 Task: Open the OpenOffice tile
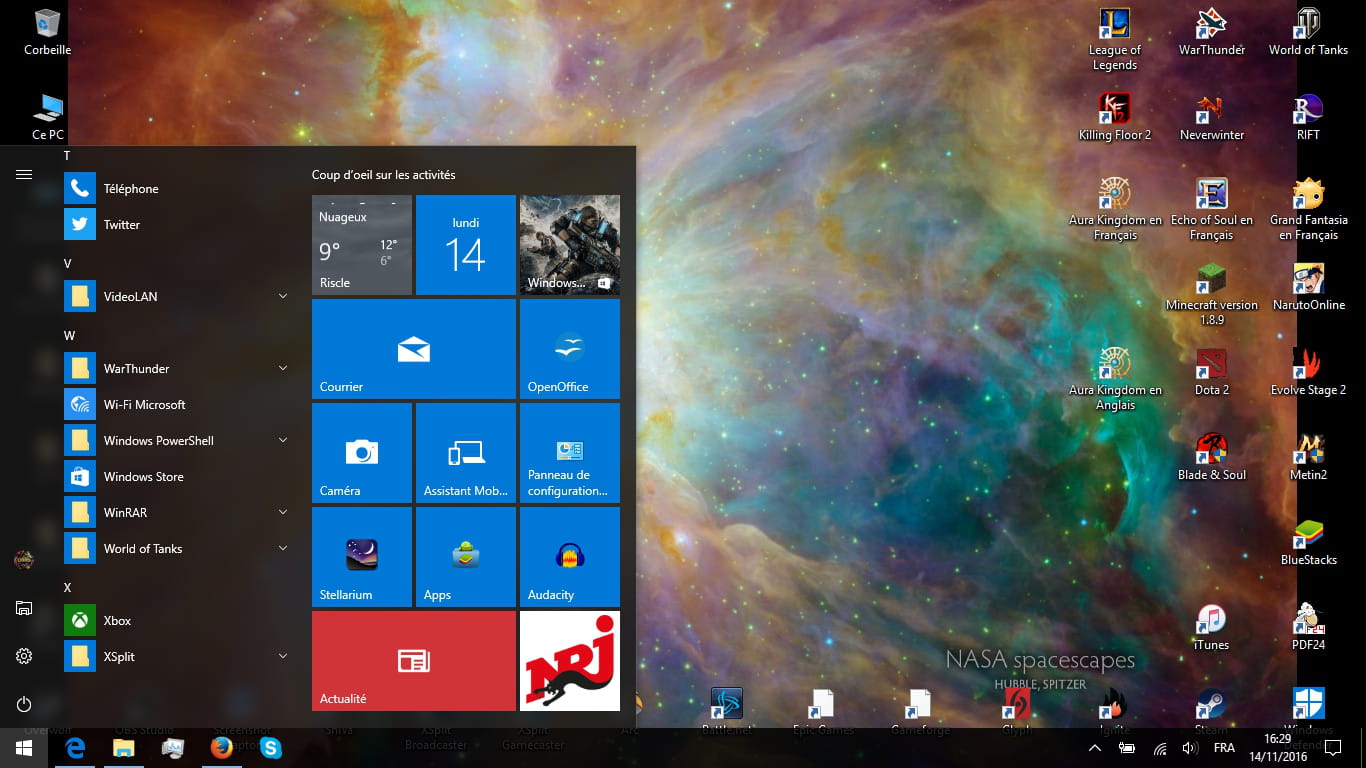(570, 349)
